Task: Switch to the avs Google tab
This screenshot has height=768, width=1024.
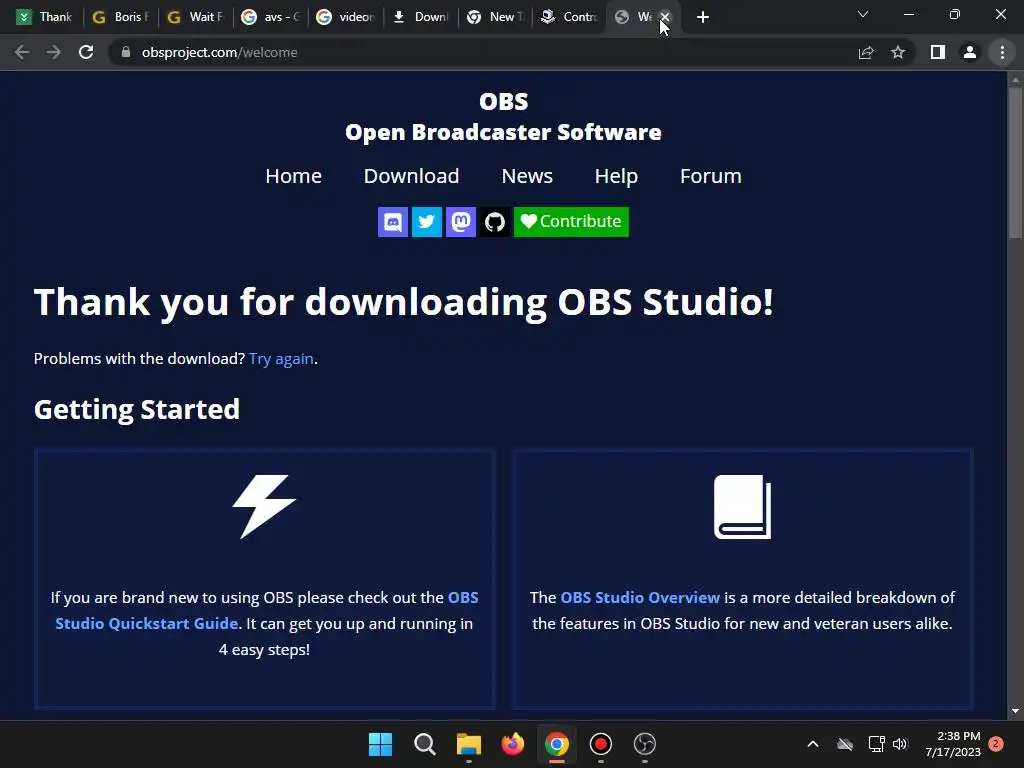Action: click(270, 17)
